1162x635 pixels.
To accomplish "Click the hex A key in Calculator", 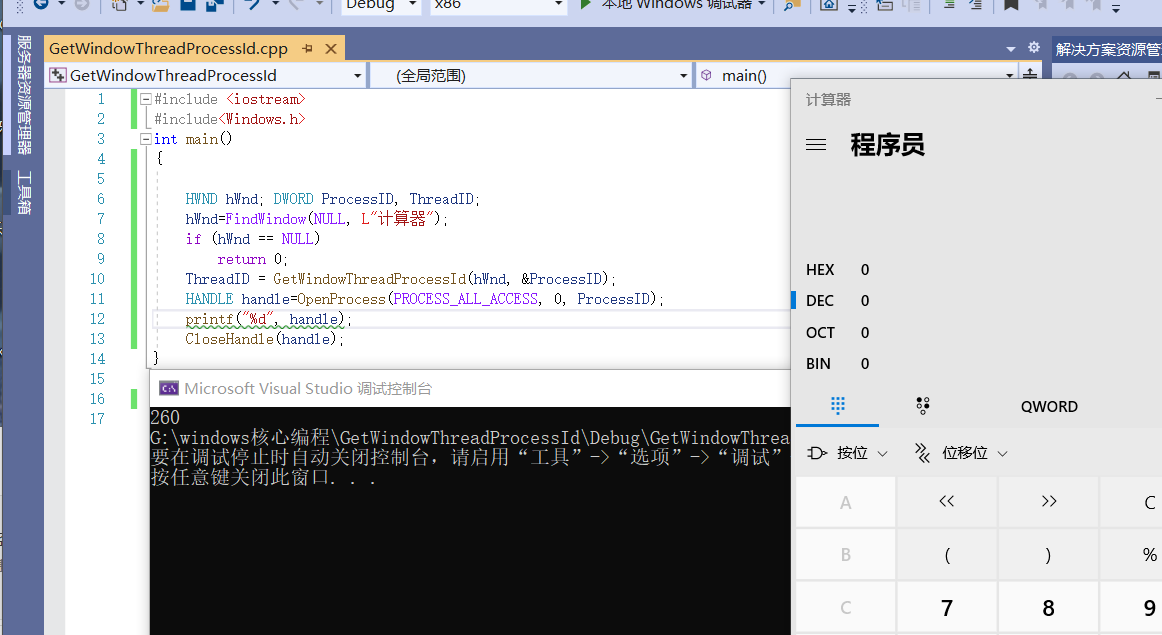I will pos(846,502).
